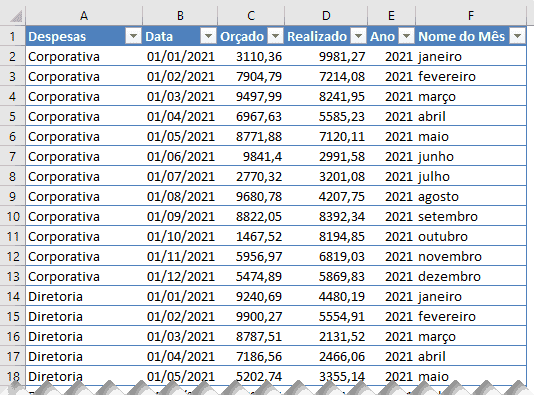This screenshot has height=395, width=534.
Task: Click month cell setembro
Action: pyautogui.click(x=471, y=216)
